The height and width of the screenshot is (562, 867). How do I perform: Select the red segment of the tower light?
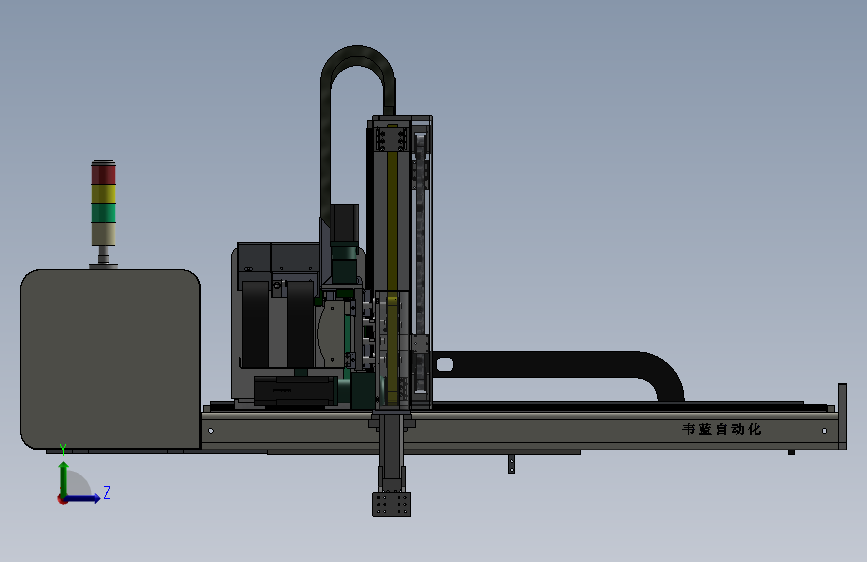point(103,174)
